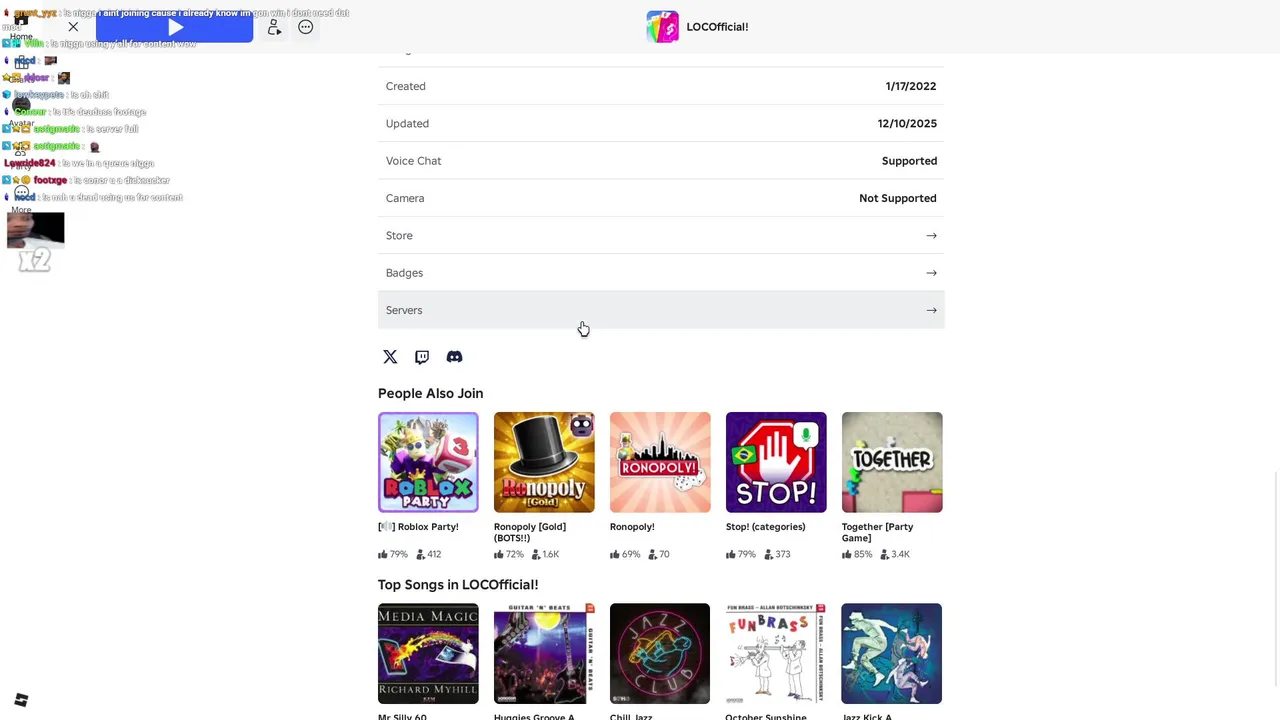This screenshot has height=720, width=1280.
Task: Click the Created date 1/17/2022
Action: (x=911, y=86)
